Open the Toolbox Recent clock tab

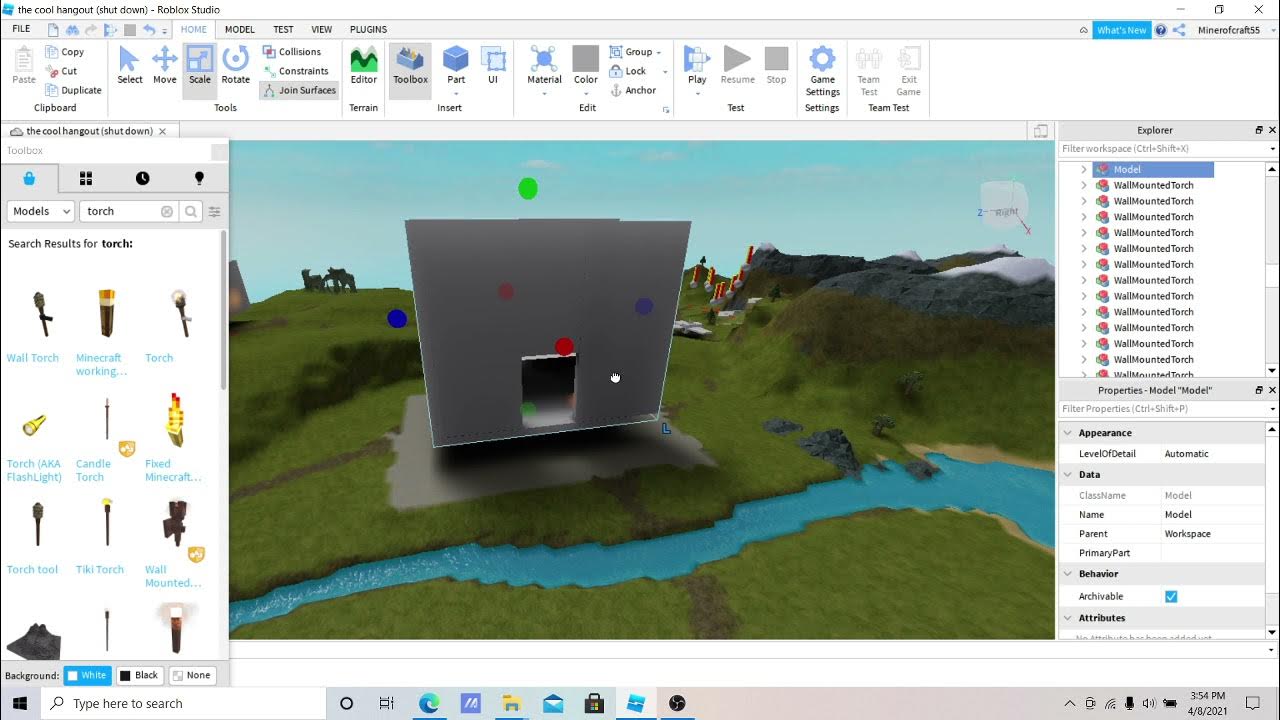coord(143,178)
